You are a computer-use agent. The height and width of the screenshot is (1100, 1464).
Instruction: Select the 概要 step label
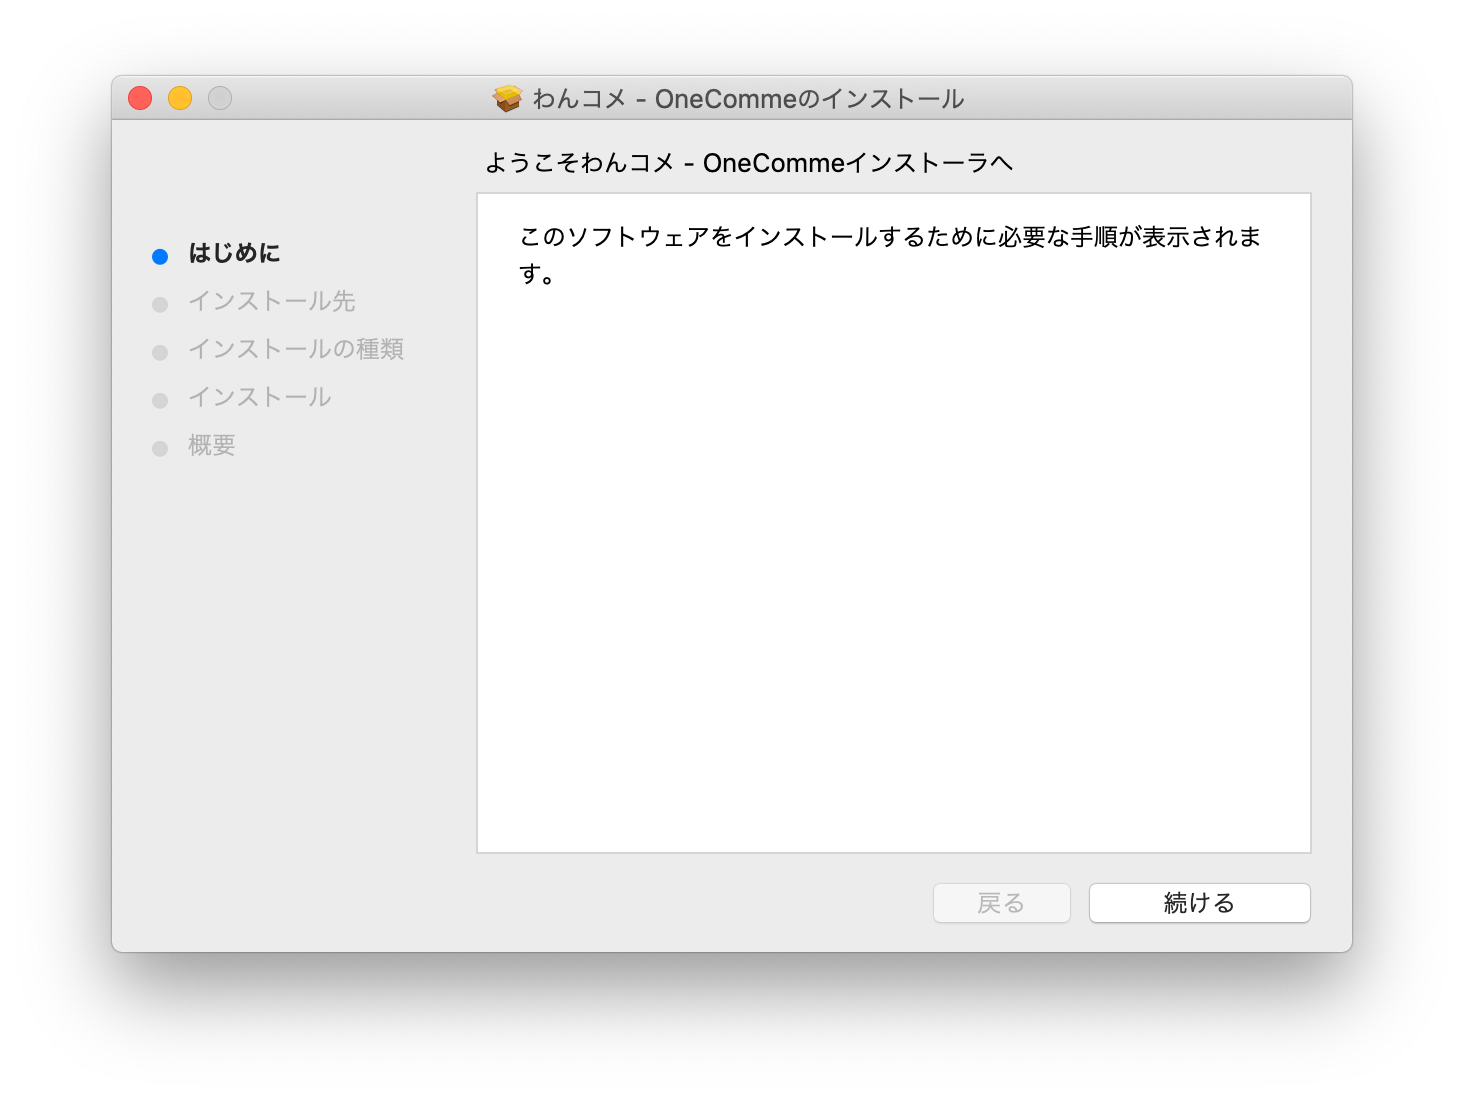211,445
